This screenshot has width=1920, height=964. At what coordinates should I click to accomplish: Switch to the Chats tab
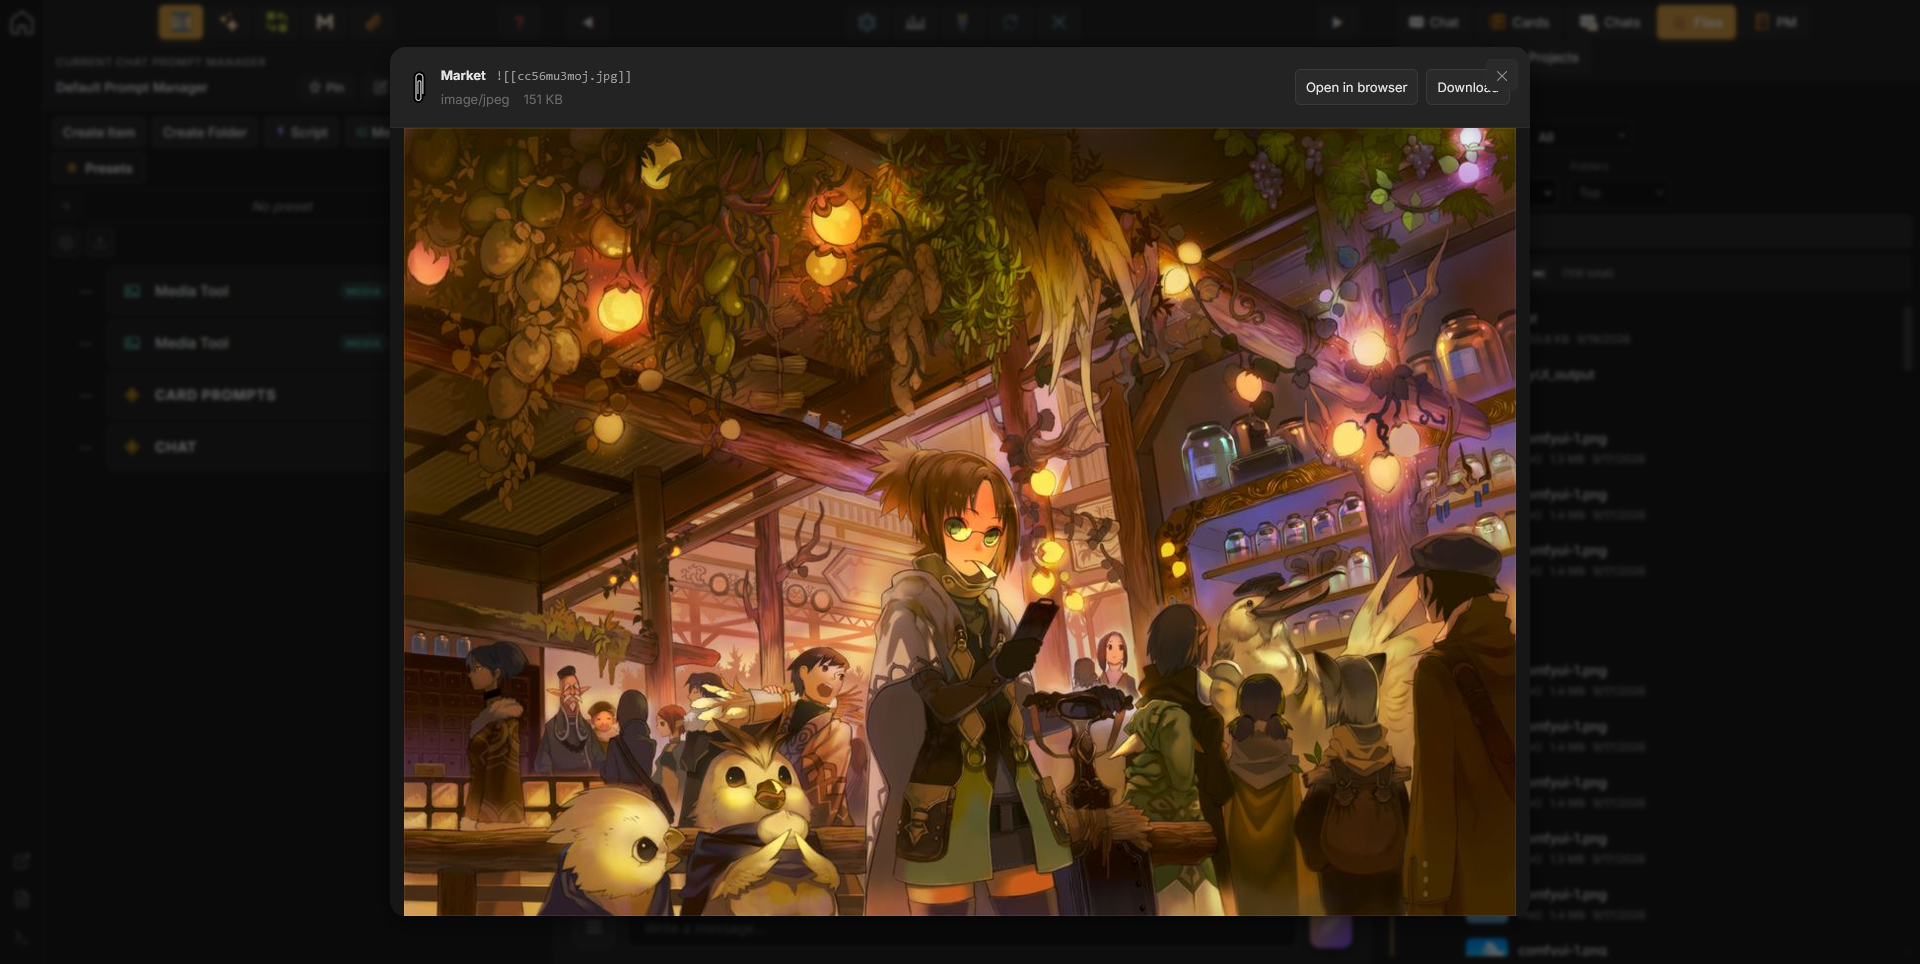1610,22
